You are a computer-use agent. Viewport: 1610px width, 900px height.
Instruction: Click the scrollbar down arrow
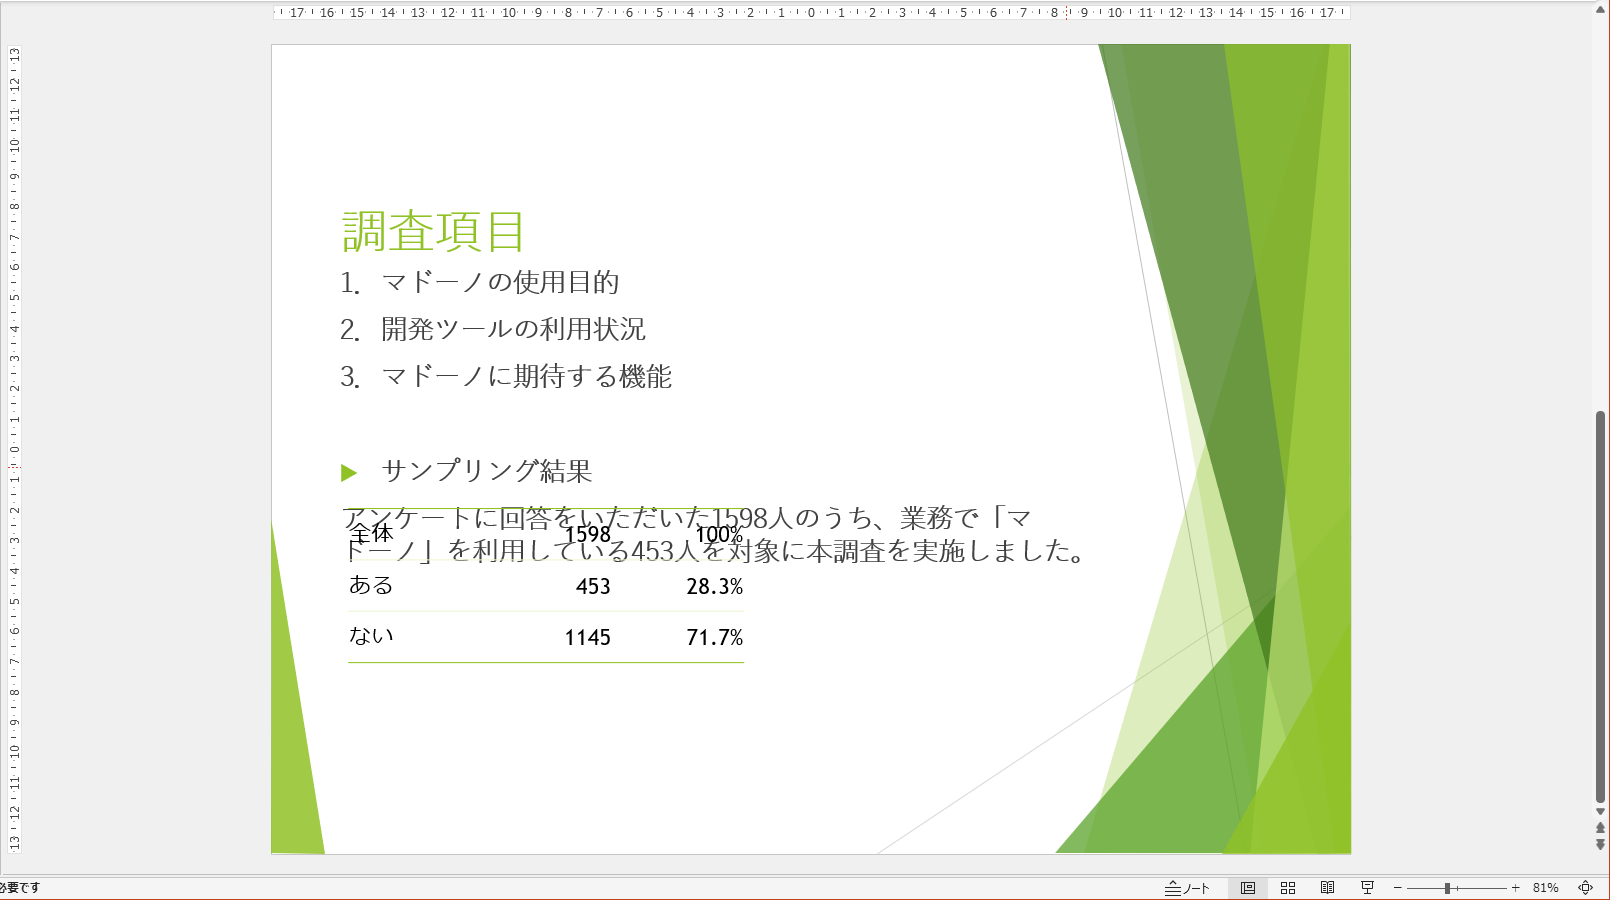coord(1600,812)
